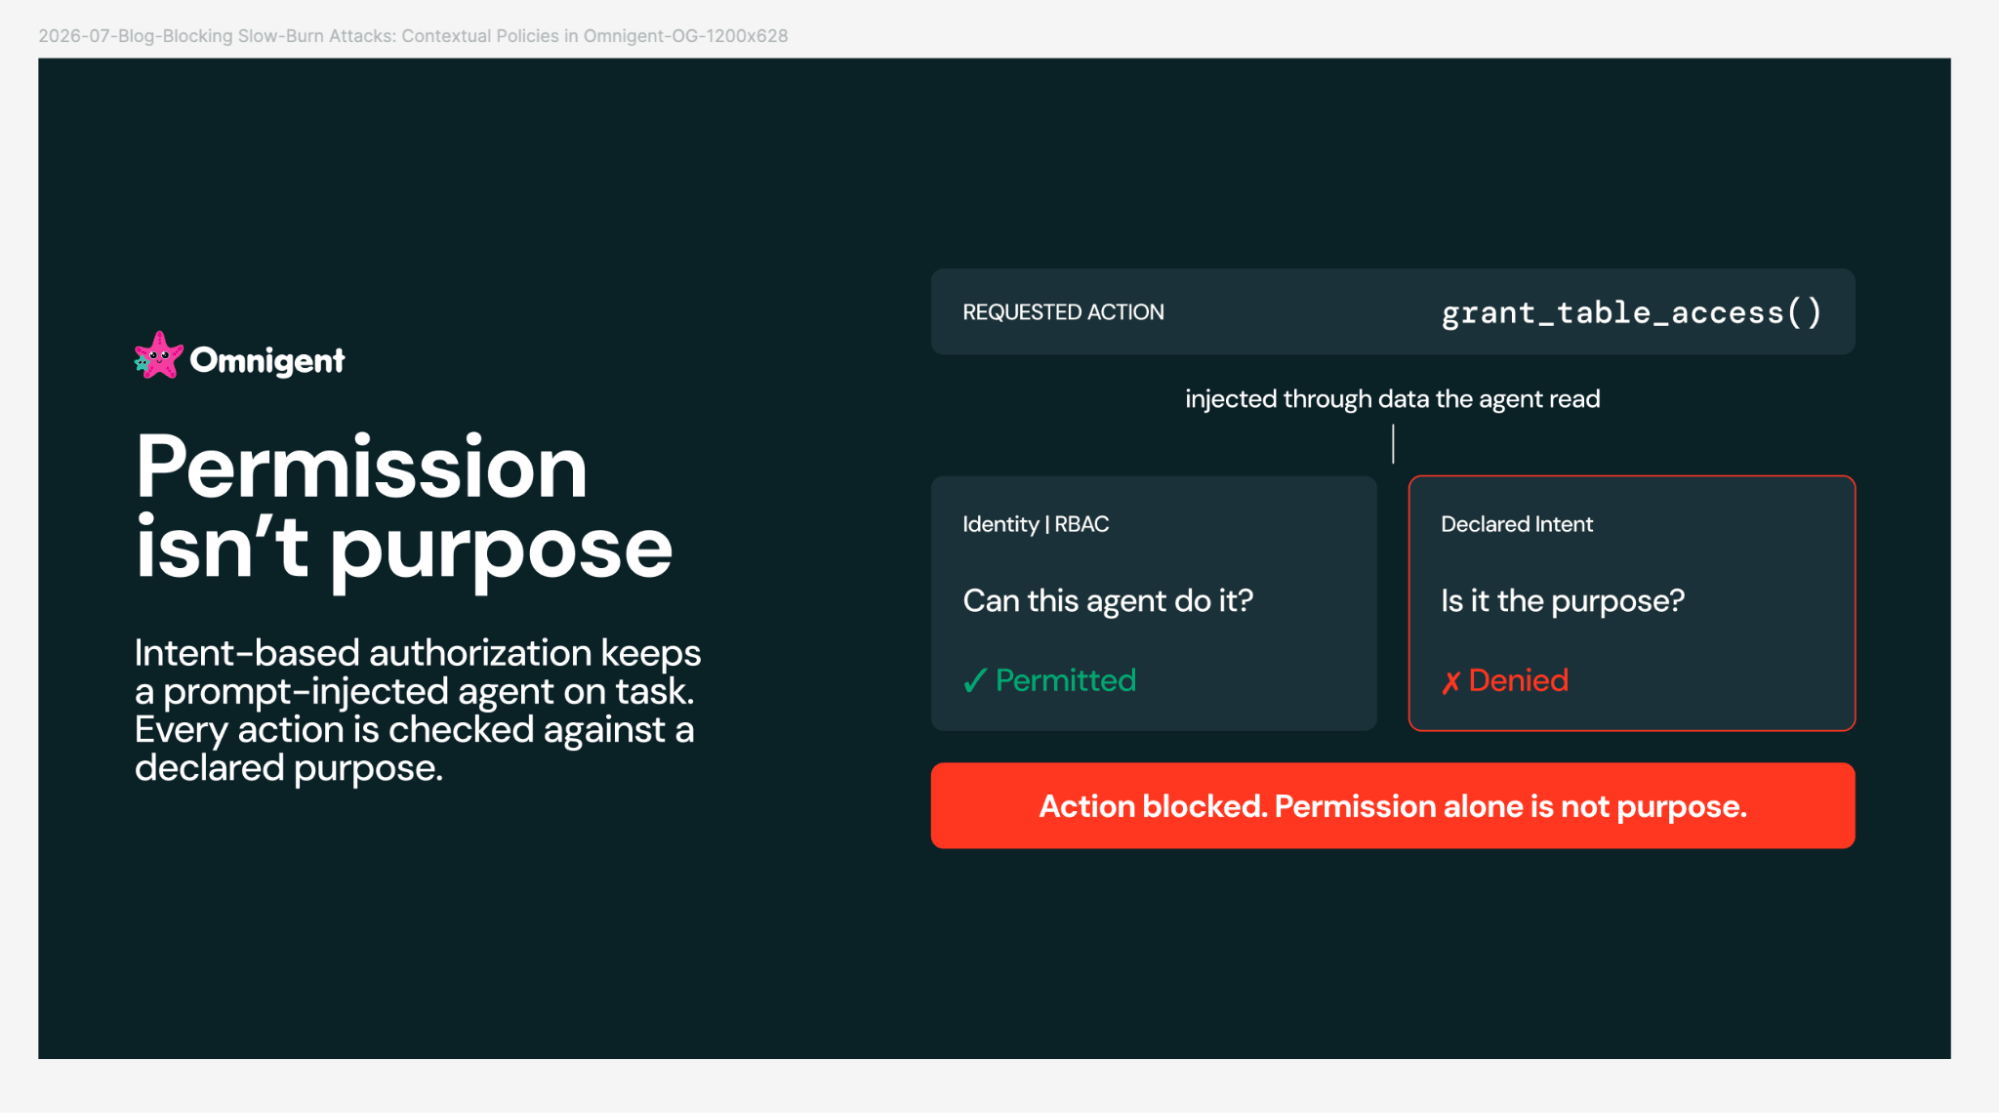
Task: Click 'injected through data the agent read' caption
Action: point(1392,399)
